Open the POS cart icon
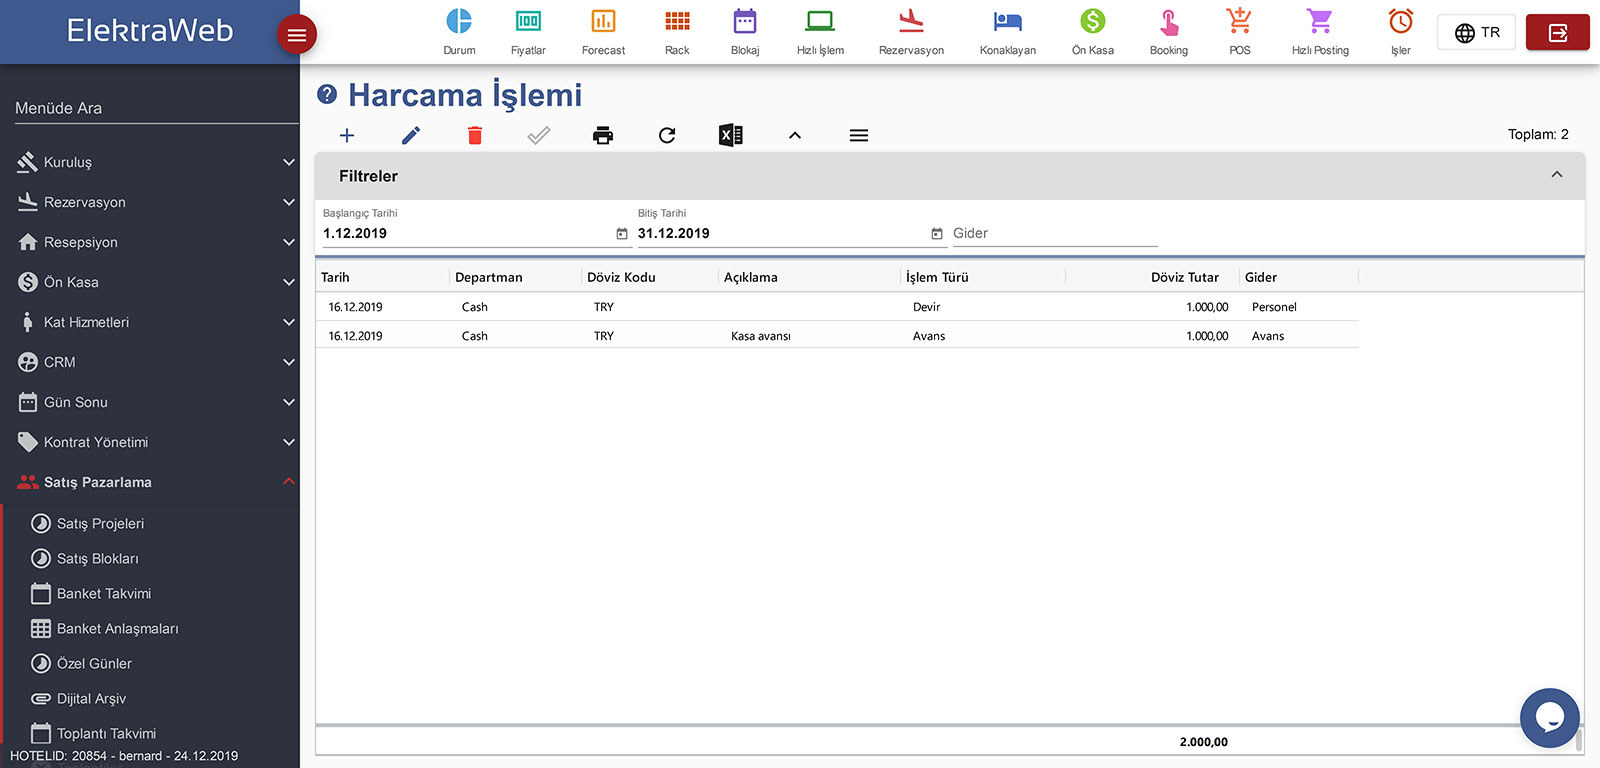The width and height of the screenshot is (1600, 768). (x=1239, y=21)
